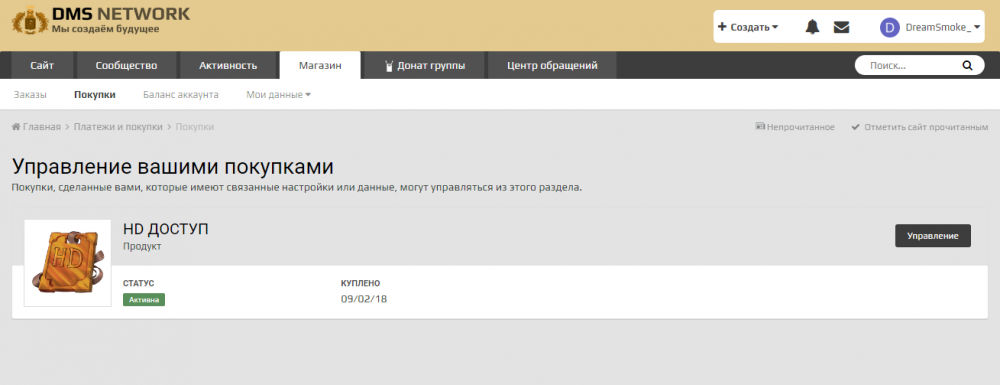Viewport: 1000px width, 385px height.
Task: Click the search magnifier icon
Action: click(967, 65)
